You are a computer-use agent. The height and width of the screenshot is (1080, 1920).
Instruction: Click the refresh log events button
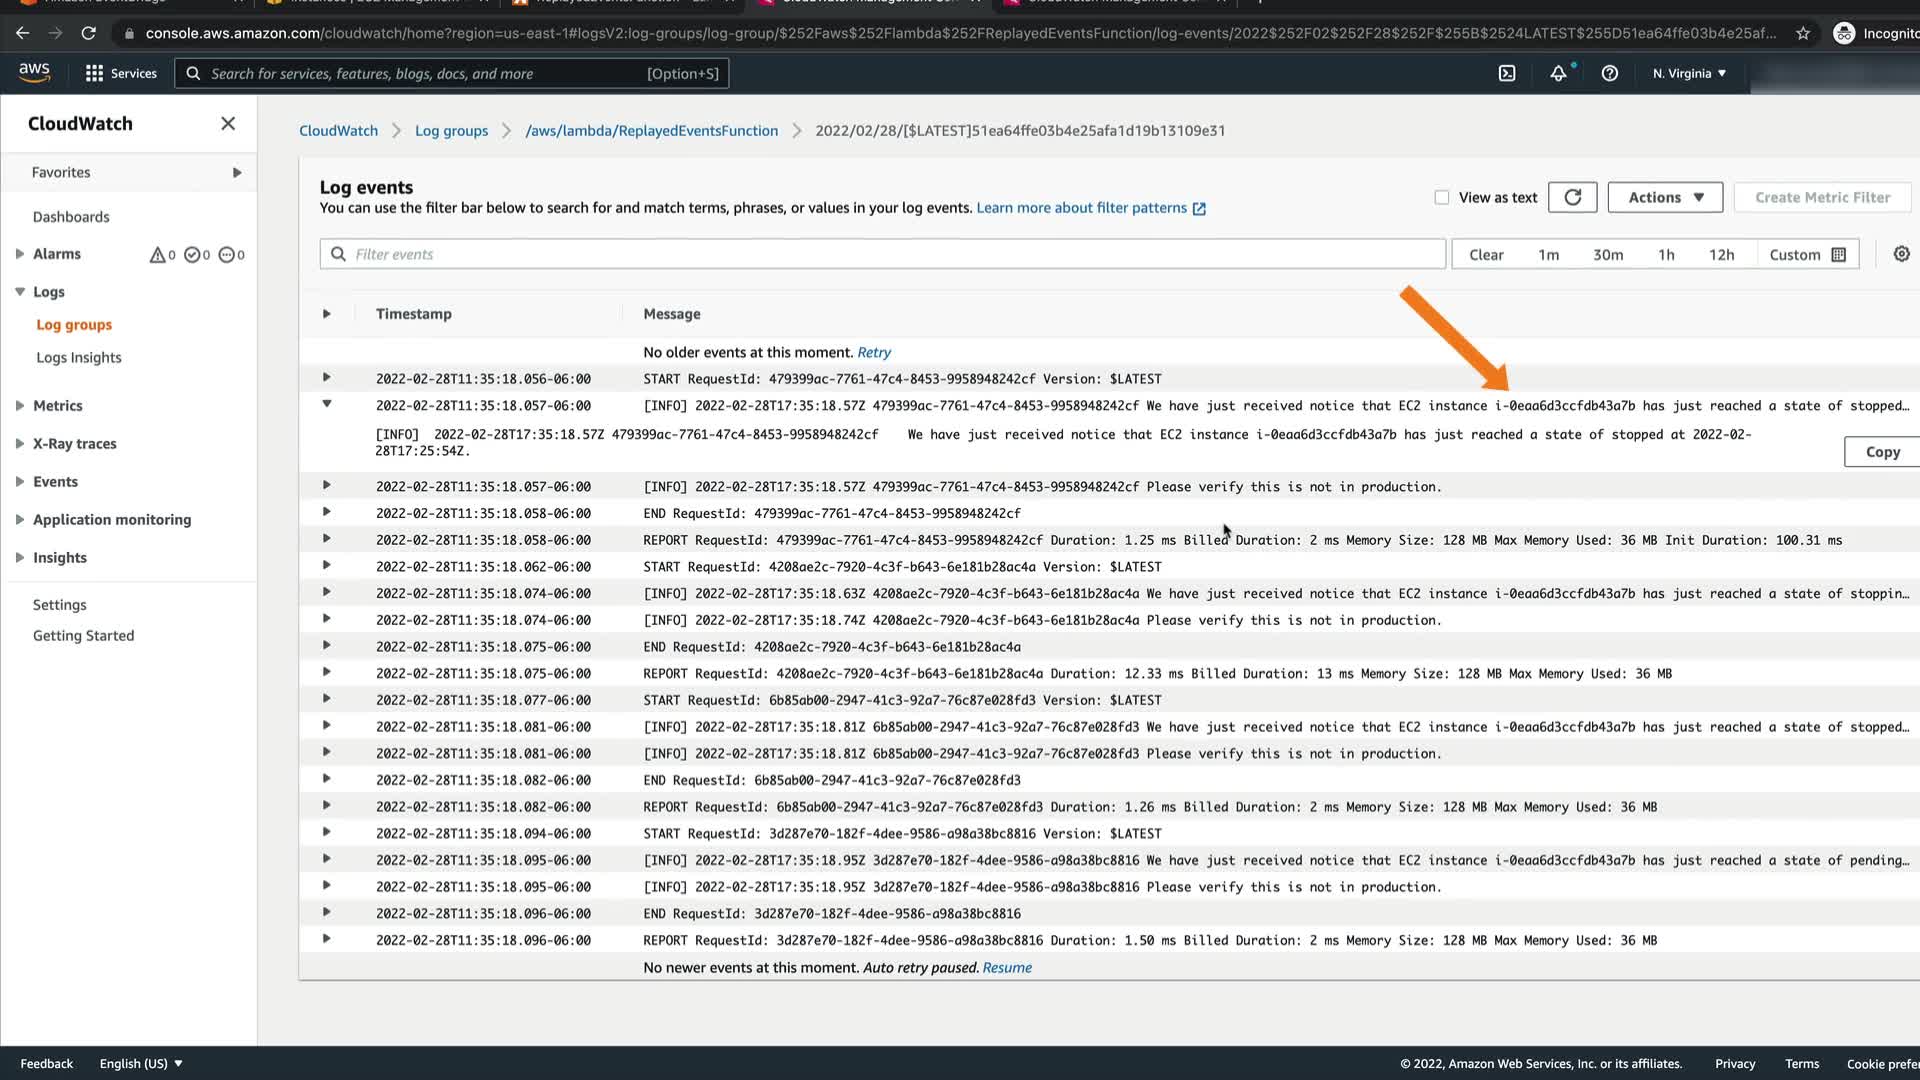[x=1572, y=197]
